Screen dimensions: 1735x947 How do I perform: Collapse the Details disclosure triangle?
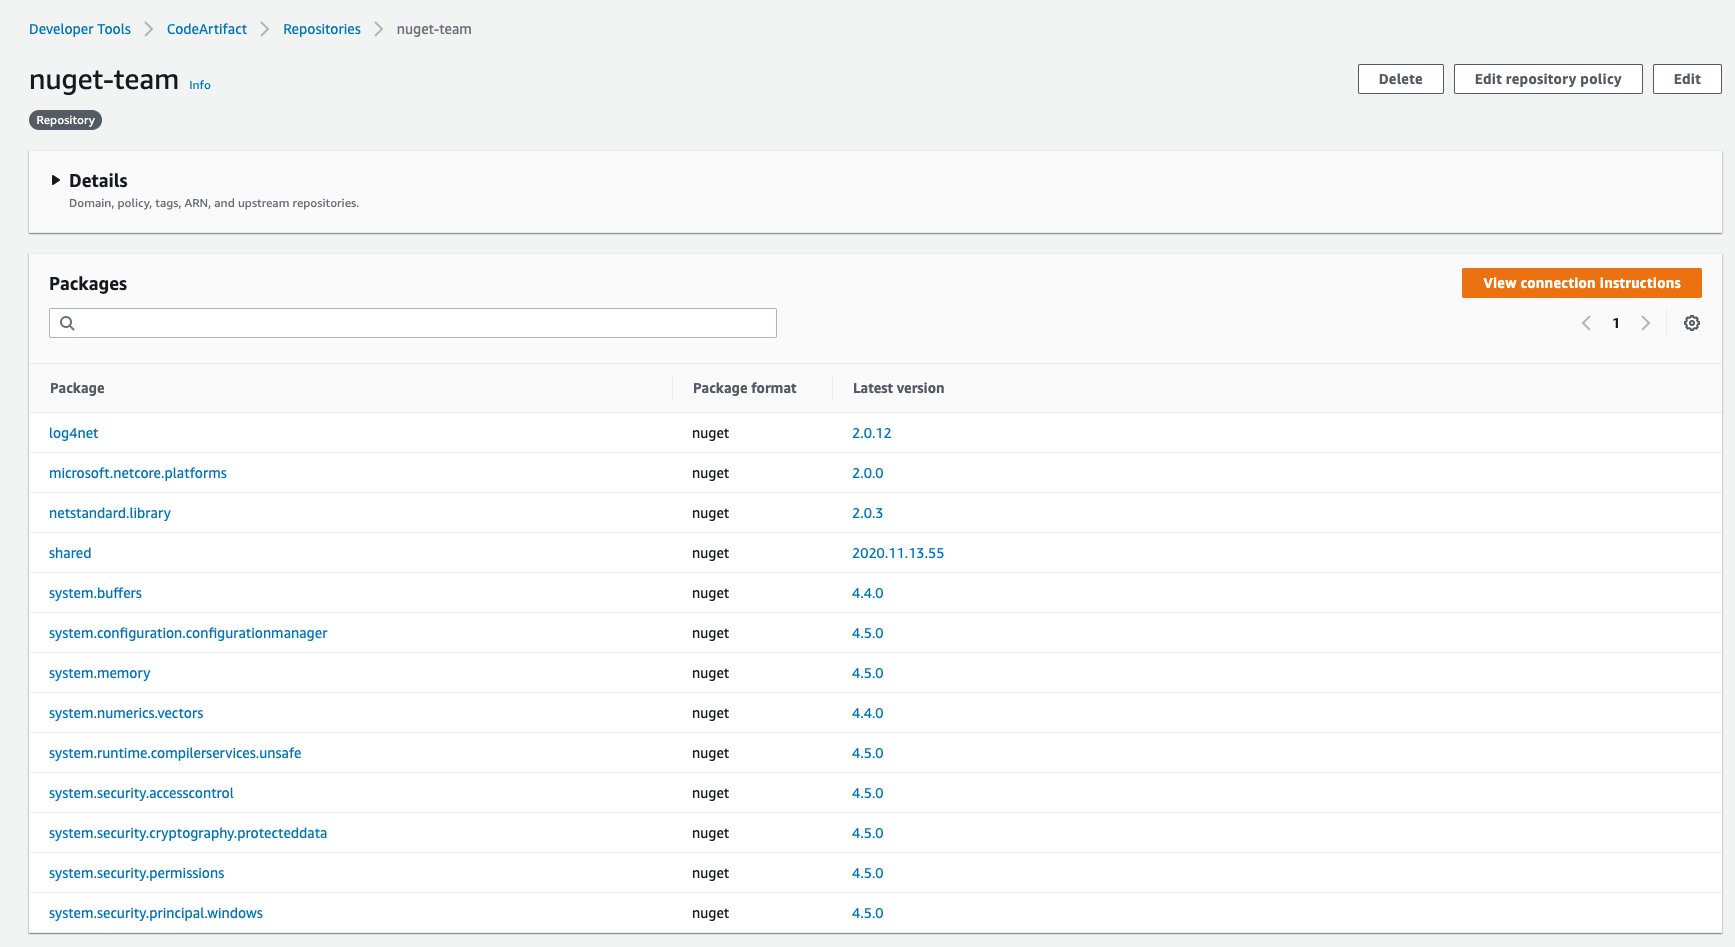click(x=57, y=180)
